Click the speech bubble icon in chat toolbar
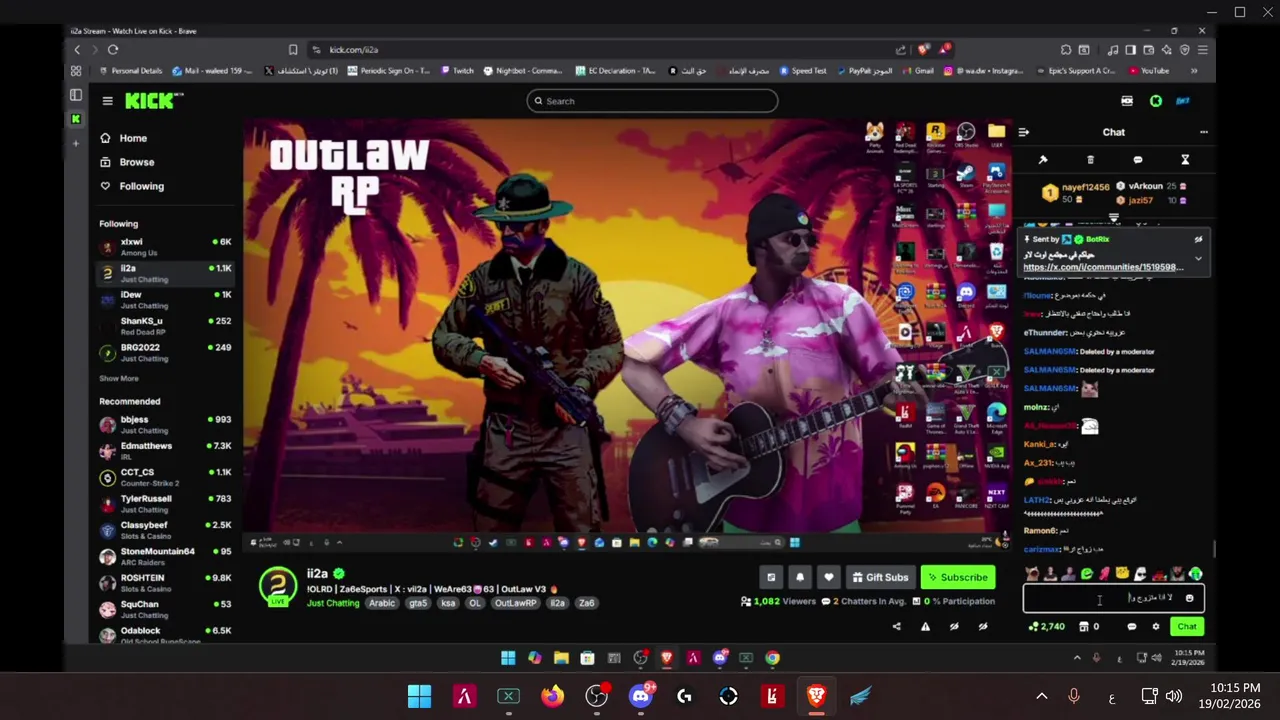The height and width of the screenshot is (720, 1280). [1137, 160]
